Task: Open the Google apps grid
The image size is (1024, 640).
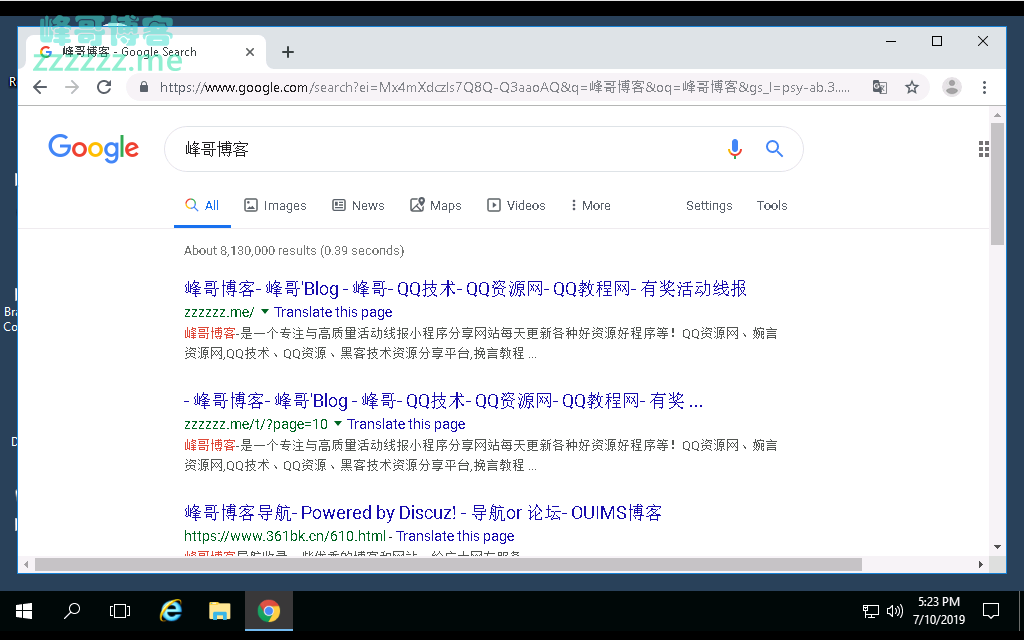Action: [x=984, y=149]
